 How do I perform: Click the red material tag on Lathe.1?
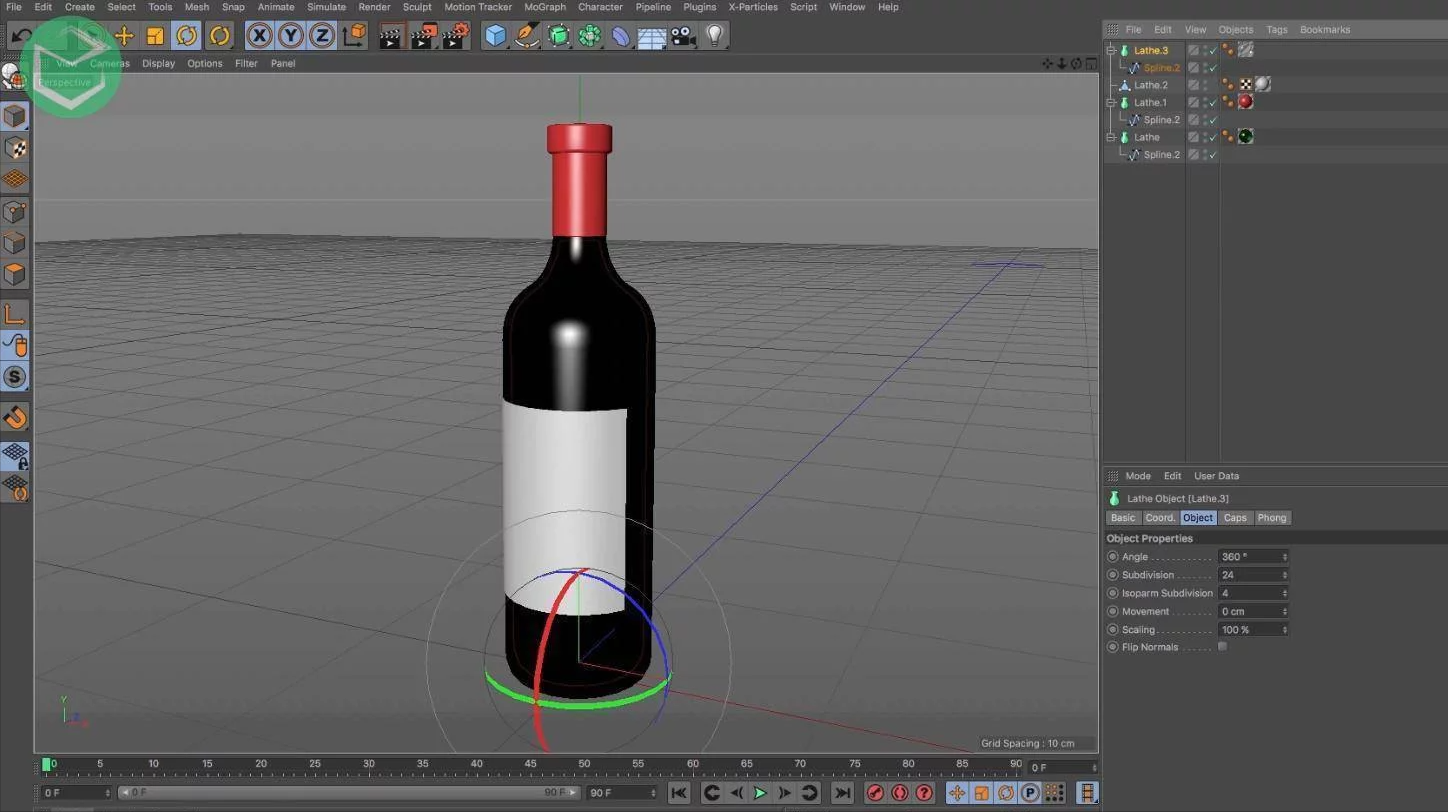pyautogui.click(x=1245, y=102)
